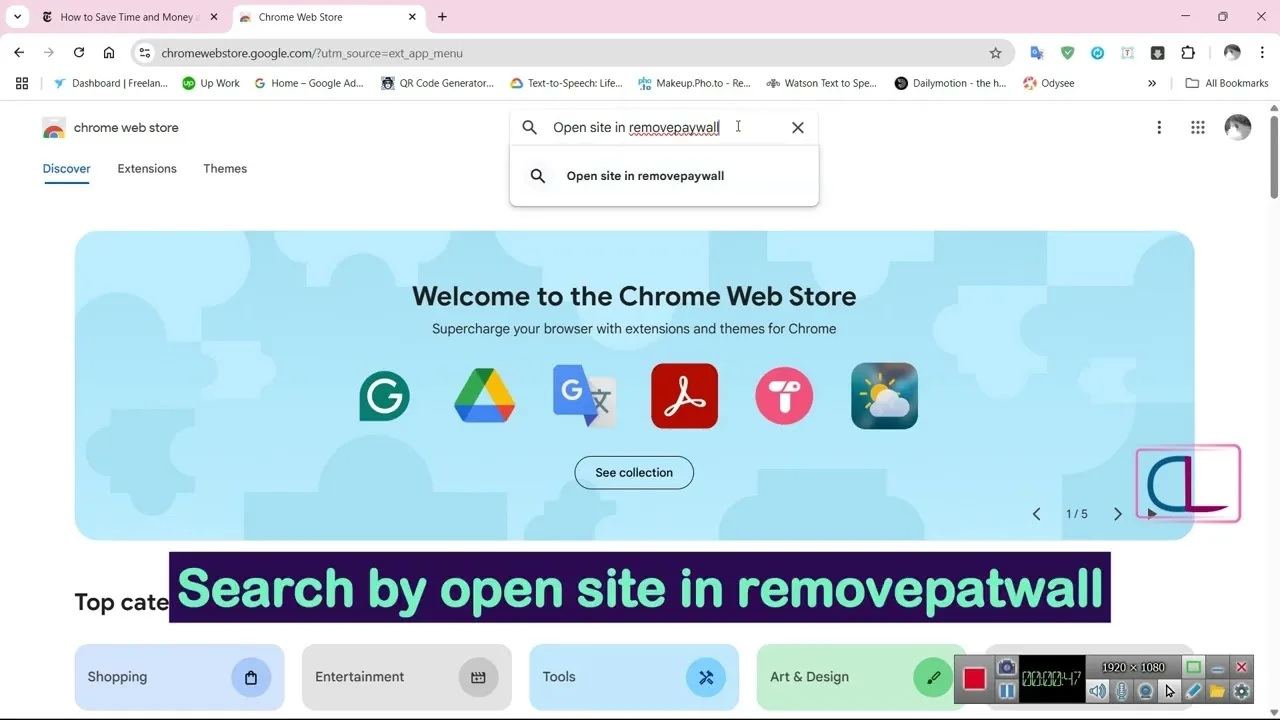
Task: Open the Up Work bookmark
Action: [x=211, y=83]
